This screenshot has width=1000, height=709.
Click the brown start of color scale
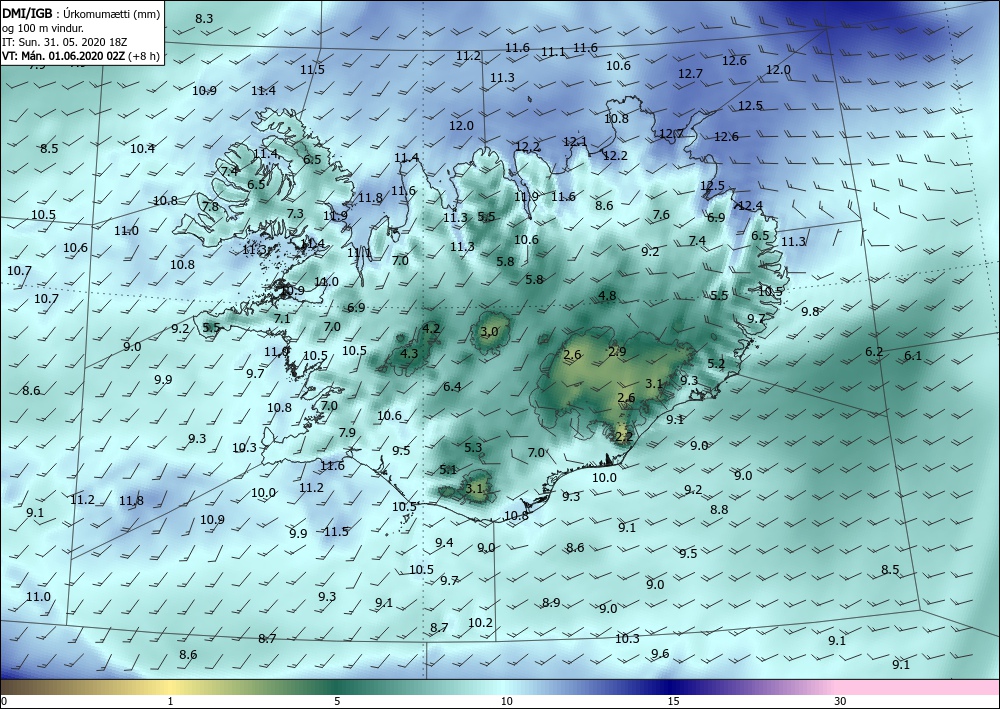26,687
